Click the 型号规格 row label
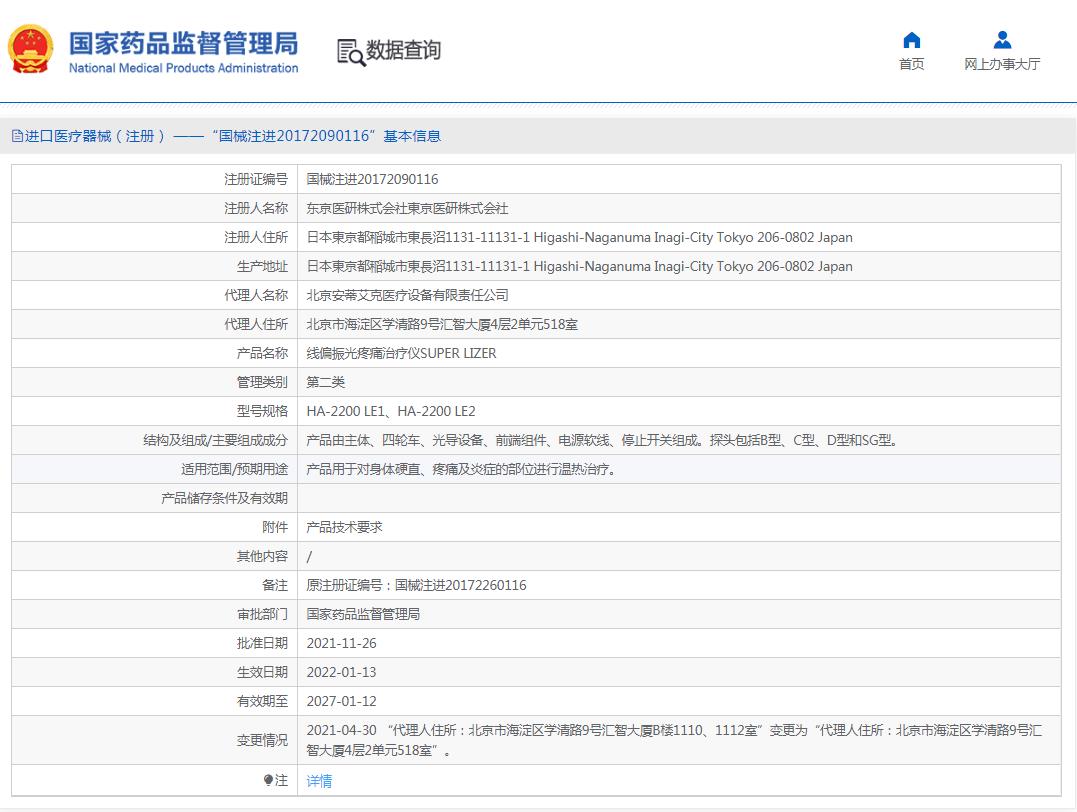The width and height of the screenshot is (1077, 812). click(x=262, y=411)
